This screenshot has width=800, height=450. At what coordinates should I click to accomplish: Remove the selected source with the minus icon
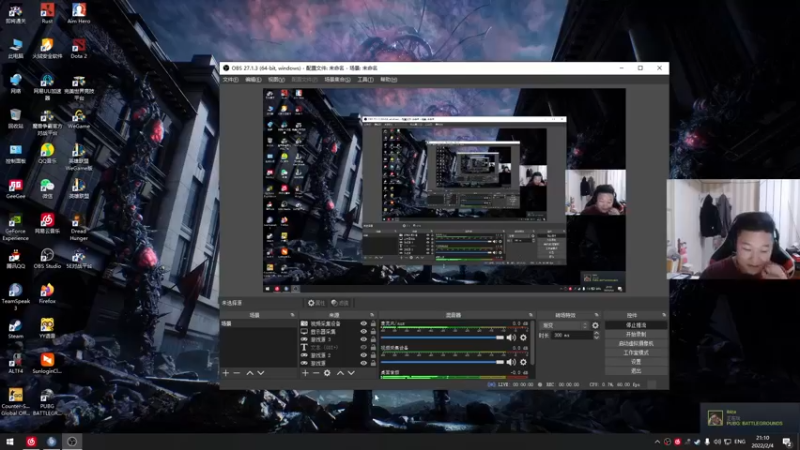[x=316, y=373]
